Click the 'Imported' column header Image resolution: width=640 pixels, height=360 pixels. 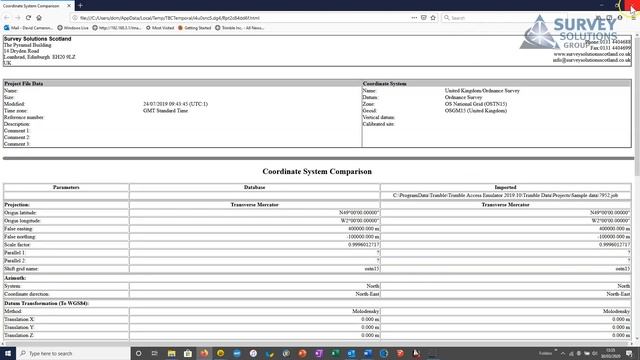pyautogui.click(x=505, y=187)
